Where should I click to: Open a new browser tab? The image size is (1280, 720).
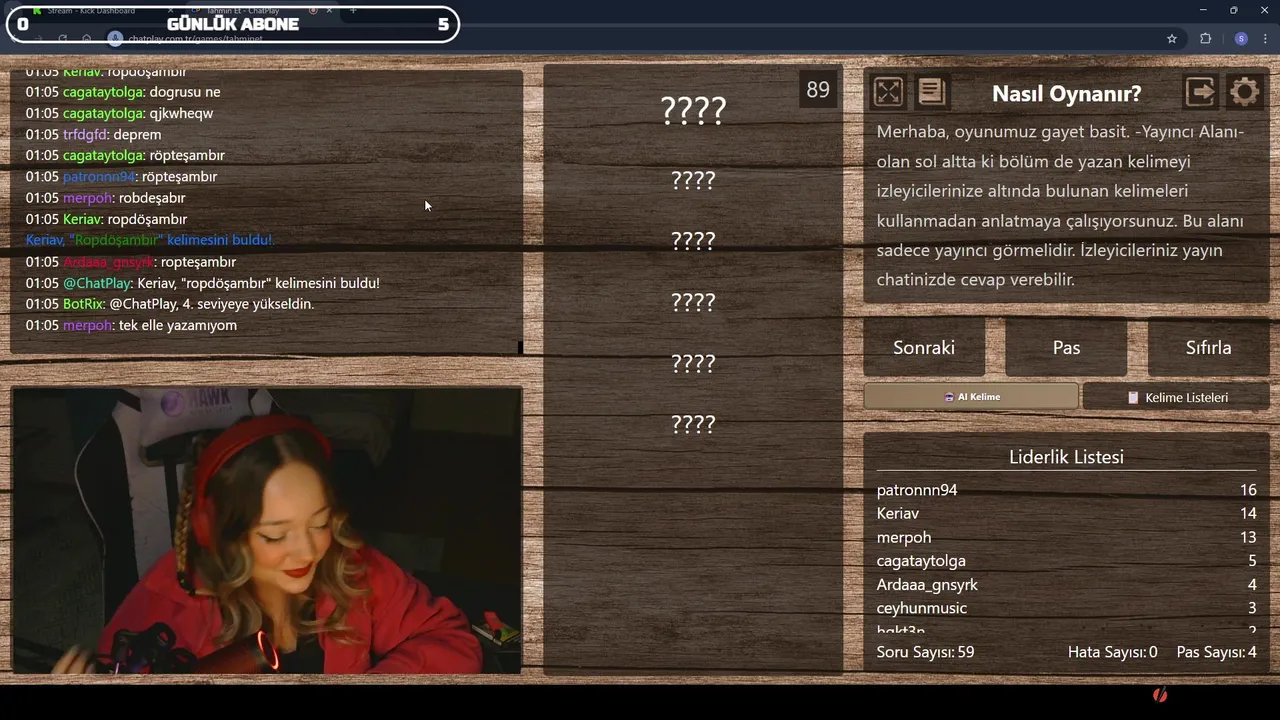[x=353, y=10]
